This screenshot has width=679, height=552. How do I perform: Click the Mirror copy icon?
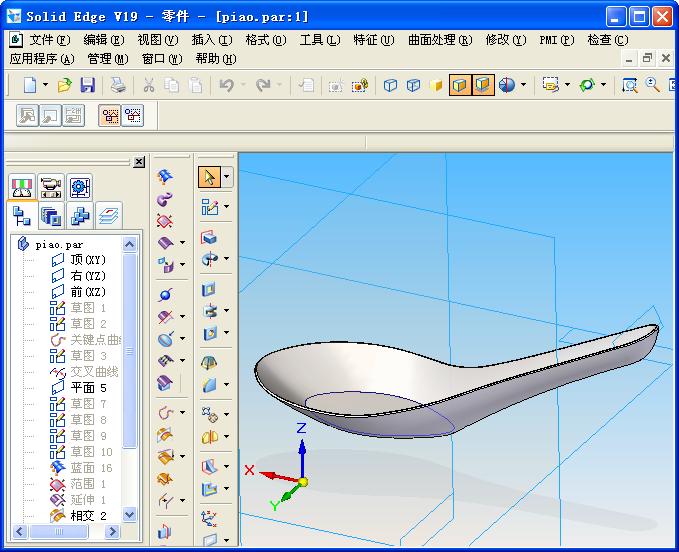point(210,437)
